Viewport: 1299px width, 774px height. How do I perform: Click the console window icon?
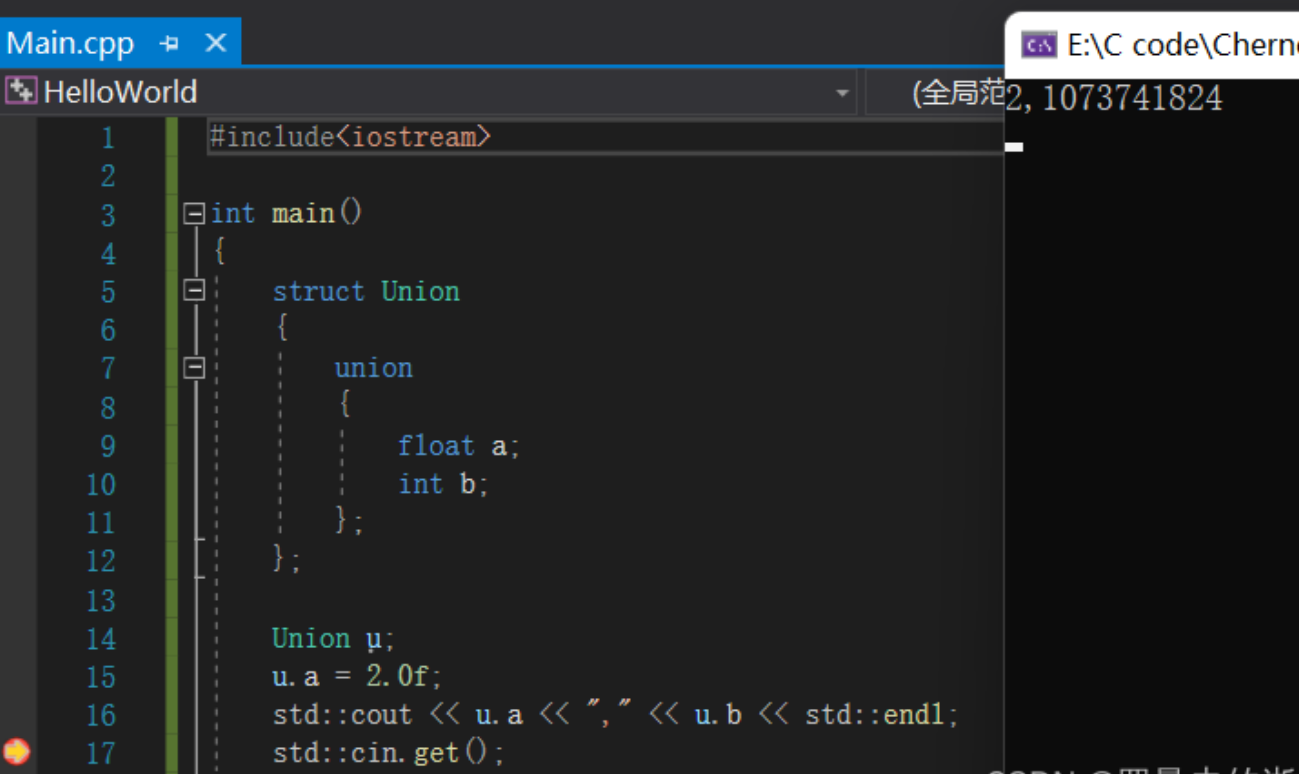[1039, 45]
